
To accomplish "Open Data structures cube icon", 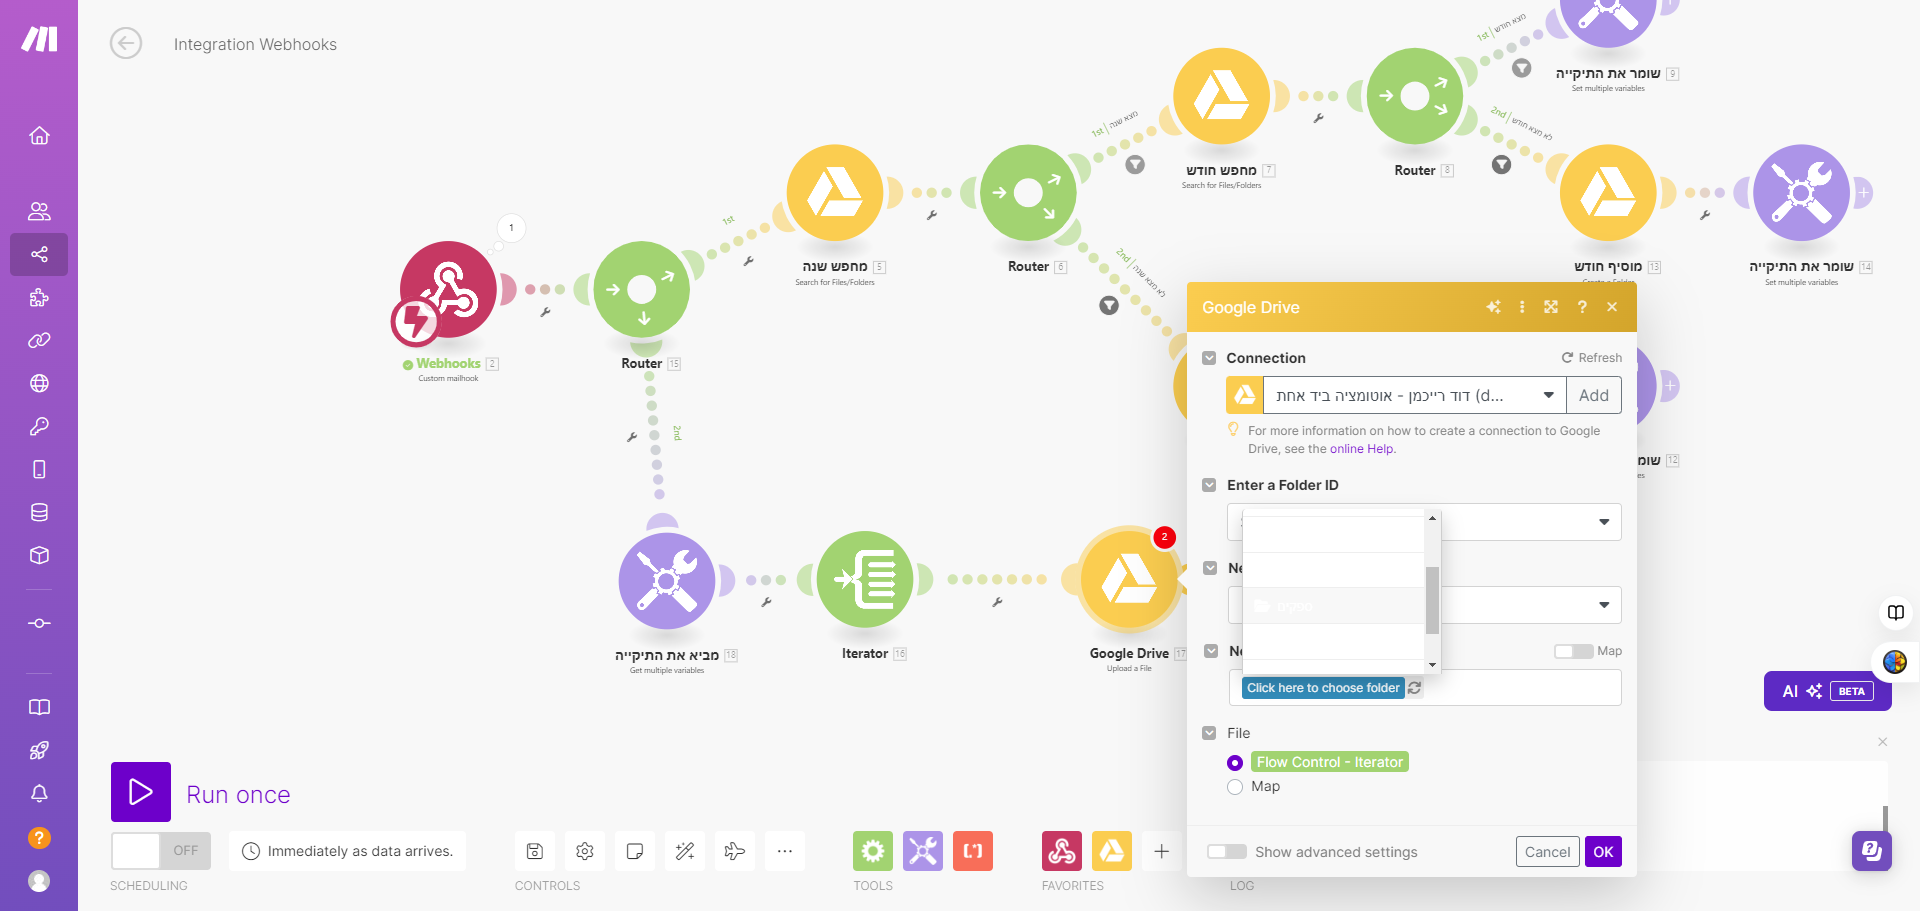I will 39,555.
